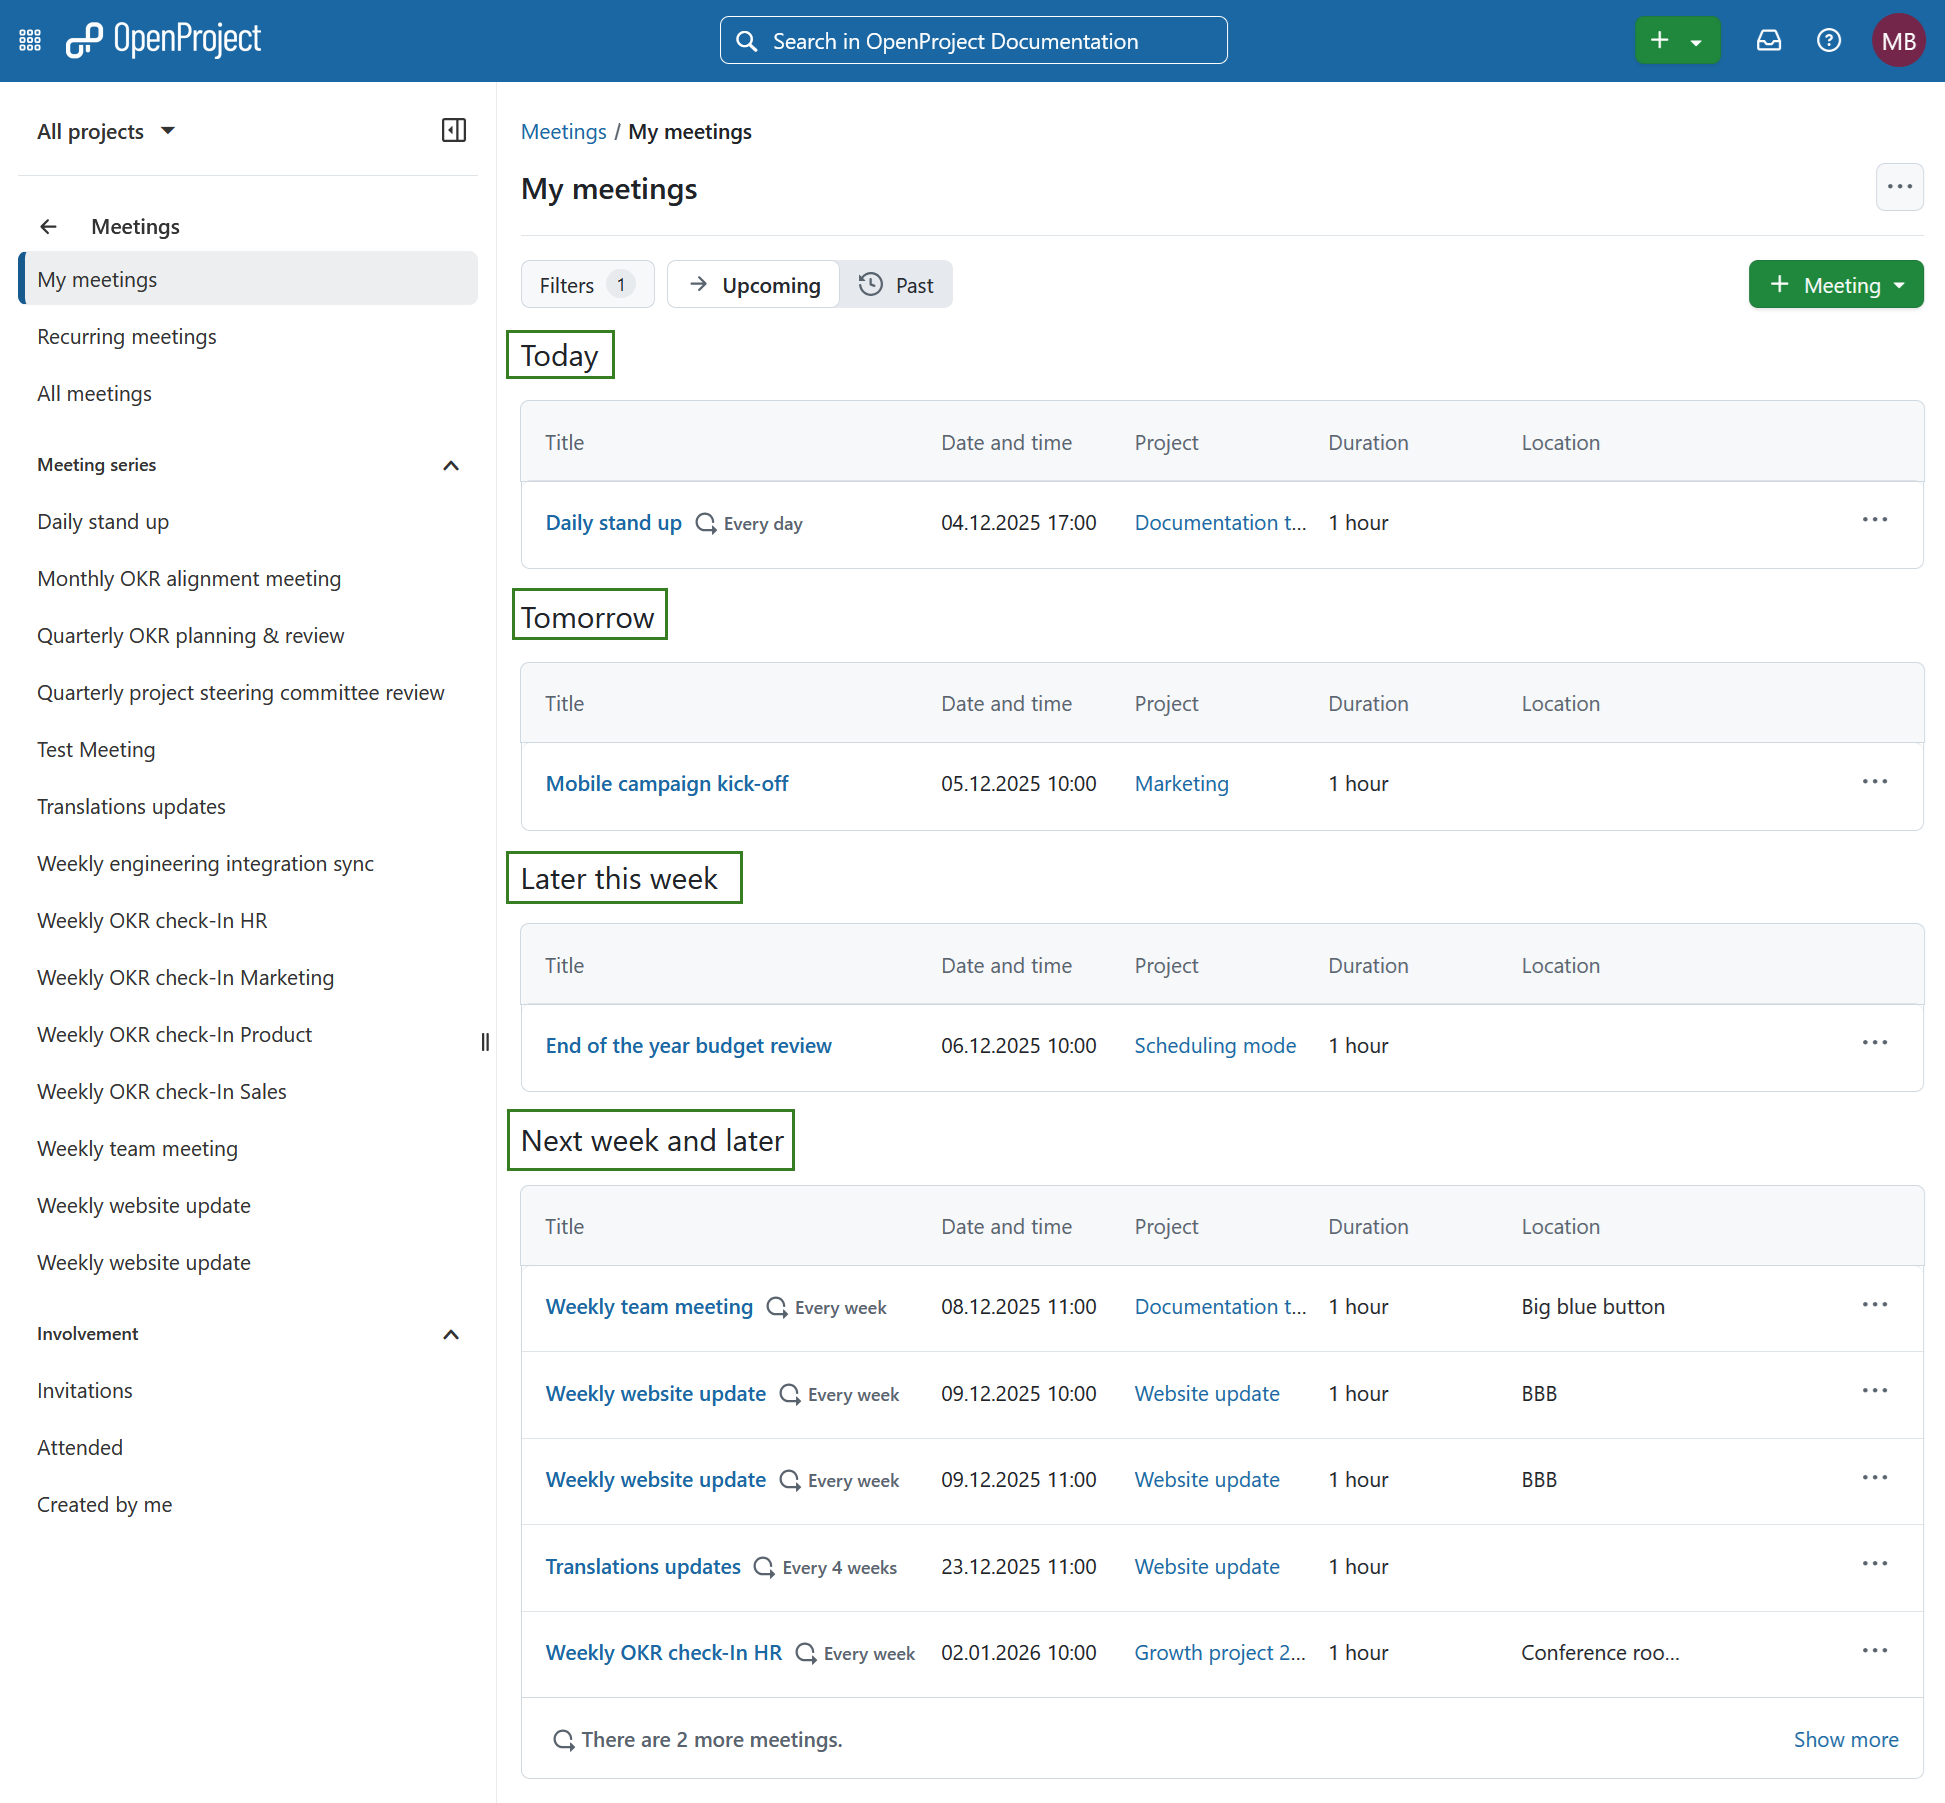The width and height of the screenshot is (1945, 1803).
Task: Go back using arrow beside Meetings heading
Action: click(x=48, y=226)
